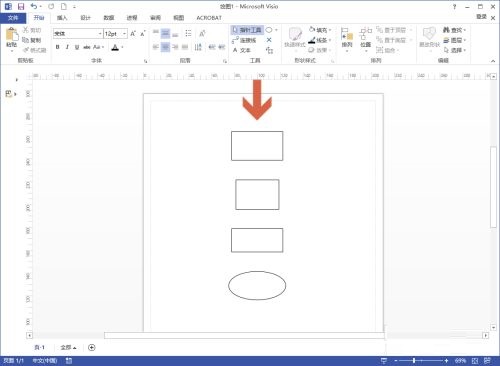The width and height of the screenshot is (500, 366).
Task: Open the Arrange align (排列) dropdown
Action: [x=347, y=40]
